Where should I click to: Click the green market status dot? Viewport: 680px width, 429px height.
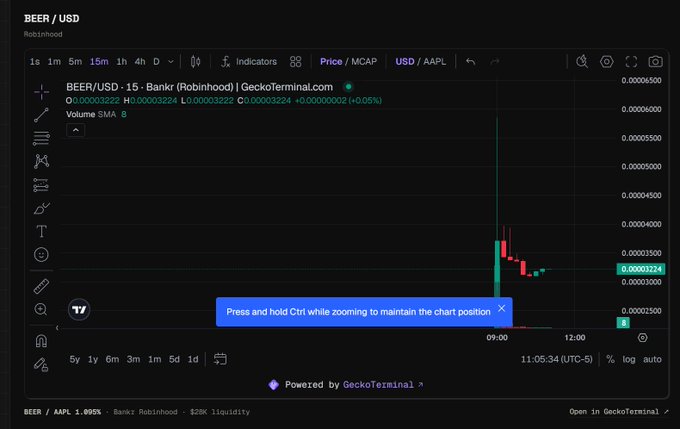(348, 87)
